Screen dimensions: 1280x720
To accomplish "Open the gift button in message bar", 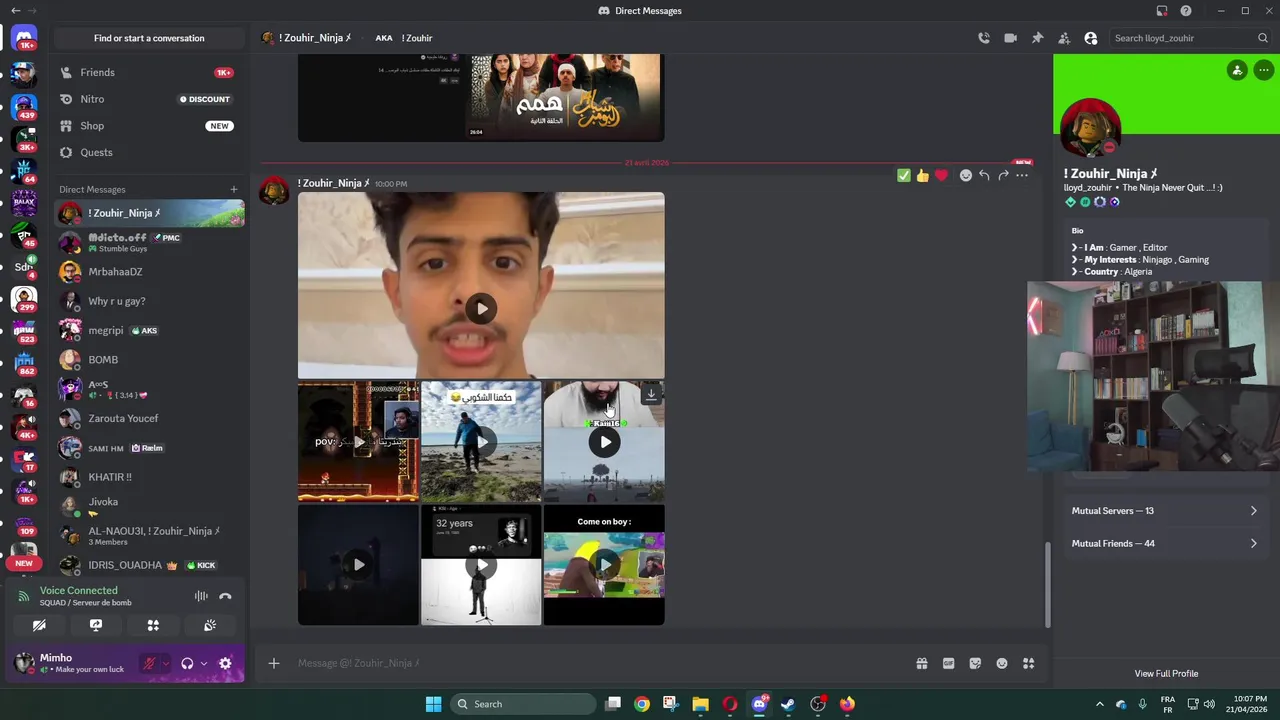I will click(921, 663).
